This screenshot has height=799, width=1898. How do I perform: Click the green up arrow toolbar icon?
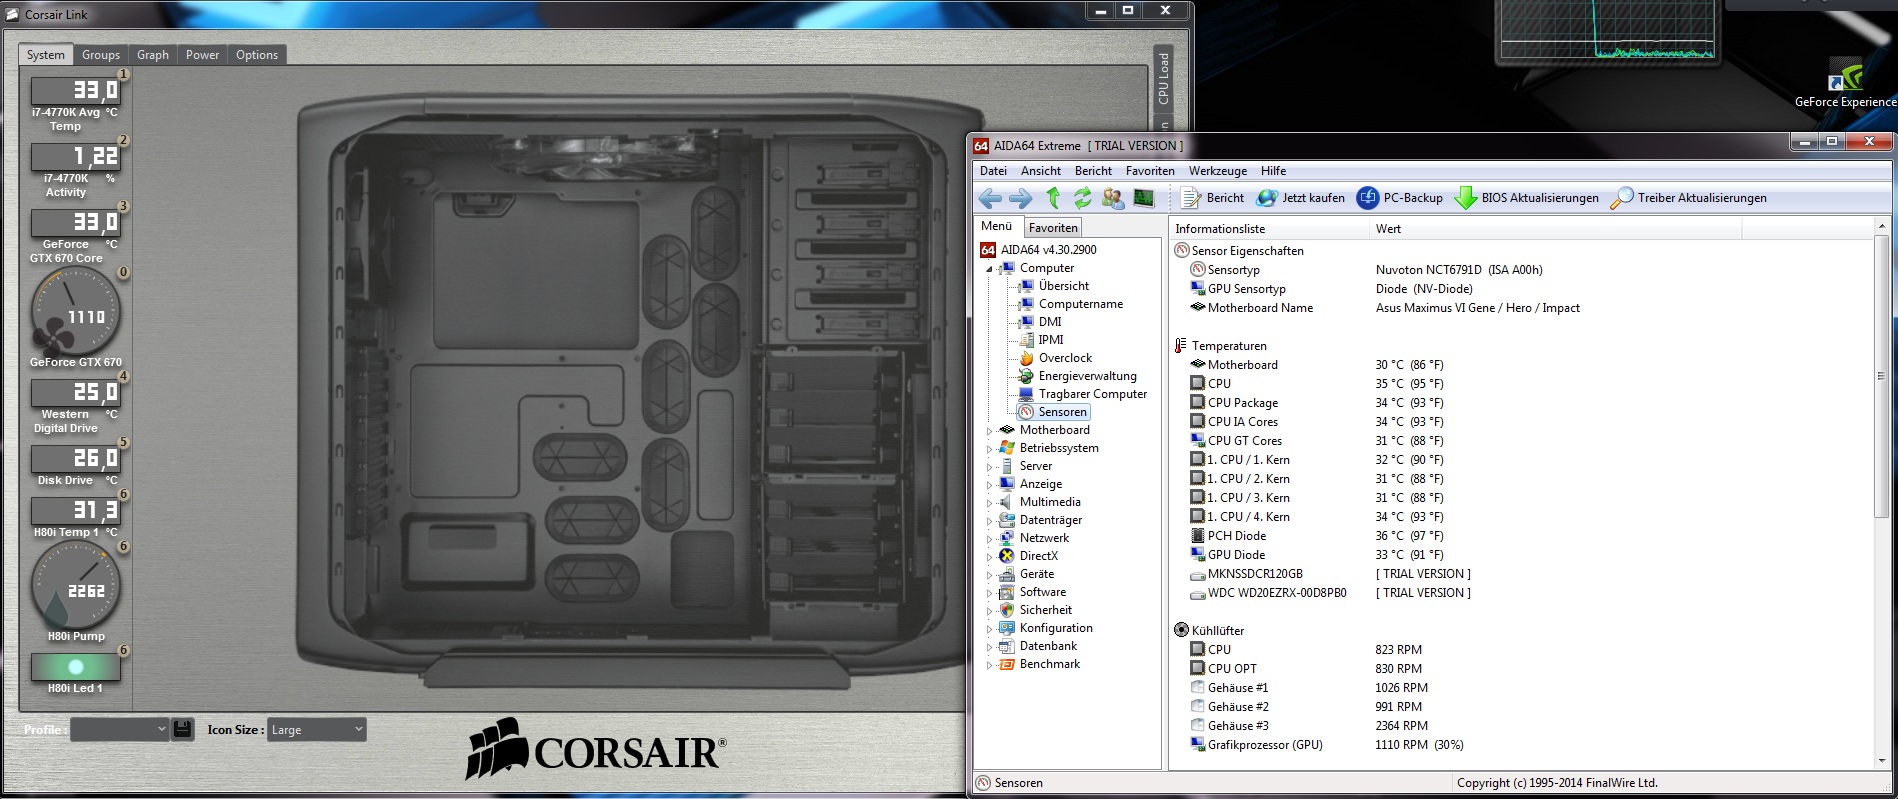tap(1053, 198)
